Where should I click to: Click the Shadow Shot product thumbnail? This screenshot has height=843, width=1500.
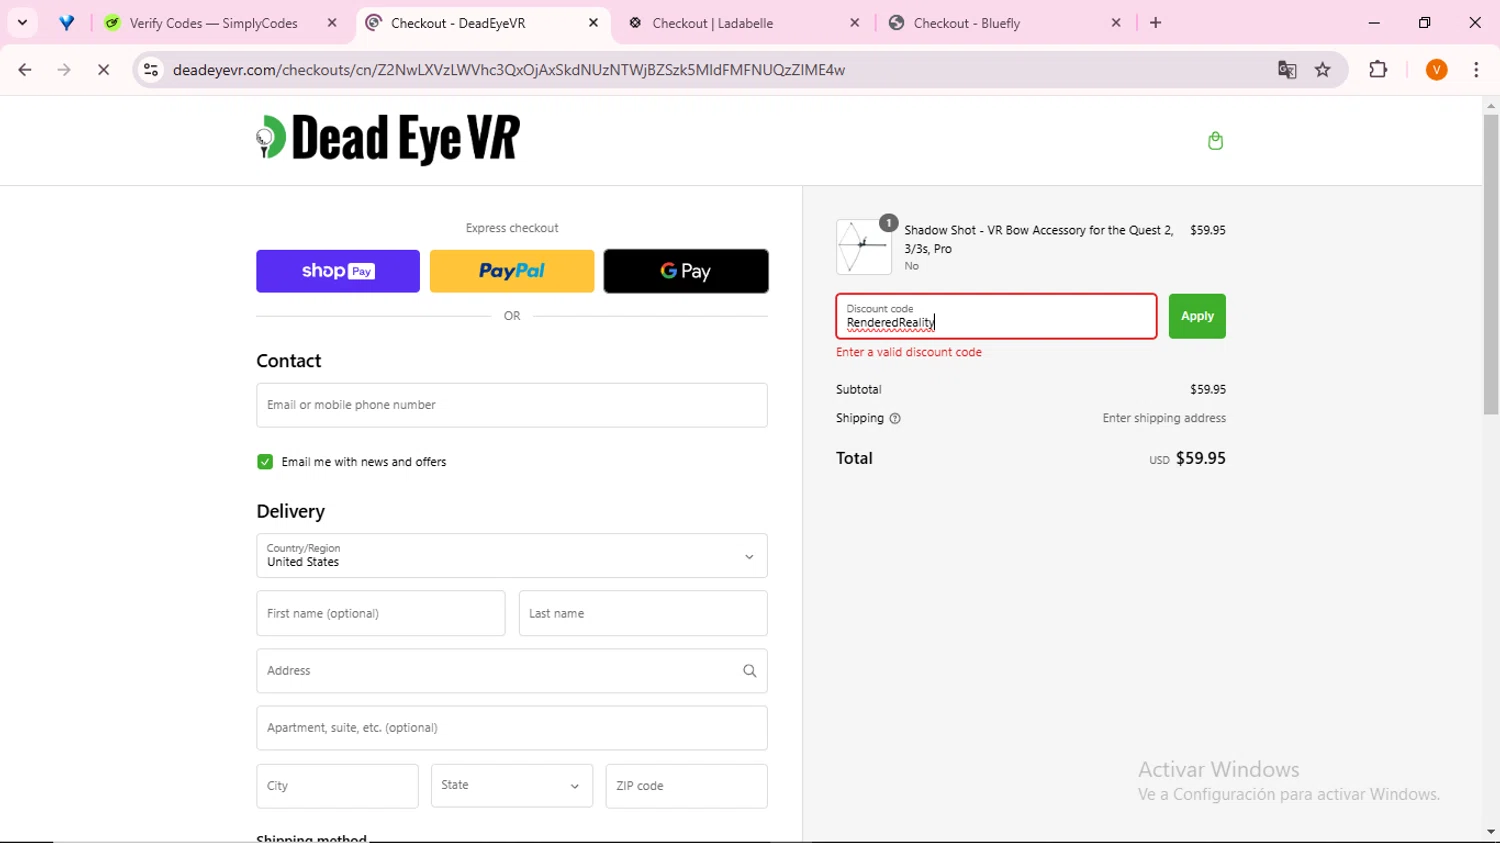864,247
